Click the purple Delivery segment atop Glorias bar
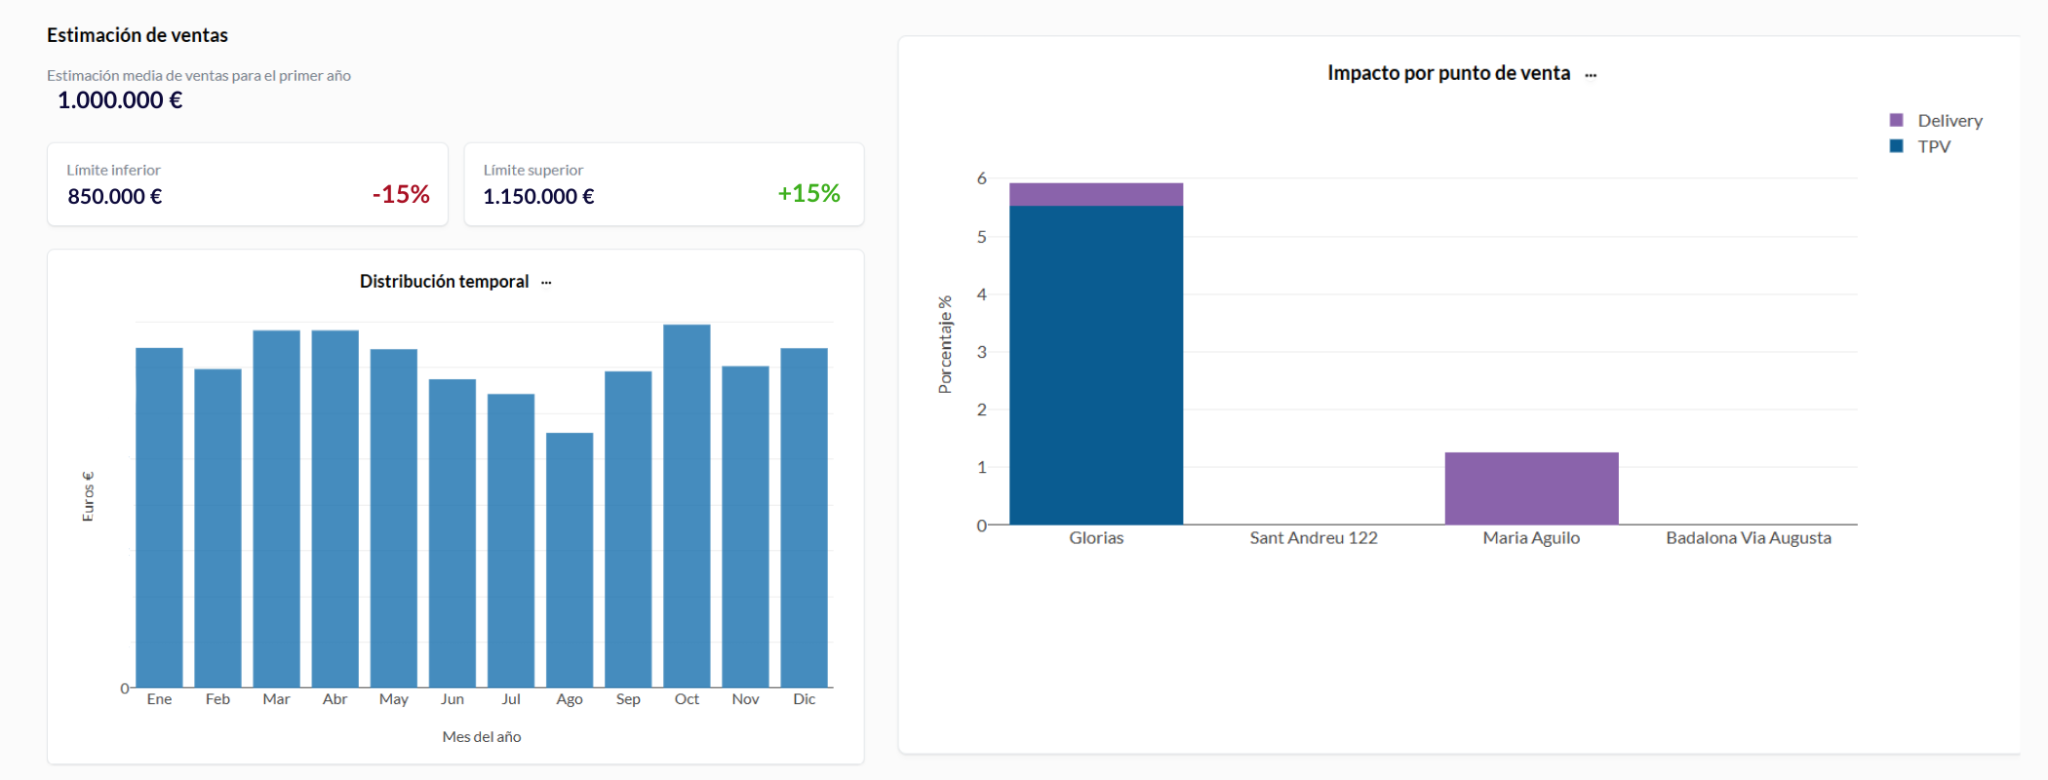The image size is (2048, 780). coord(1096,194)
